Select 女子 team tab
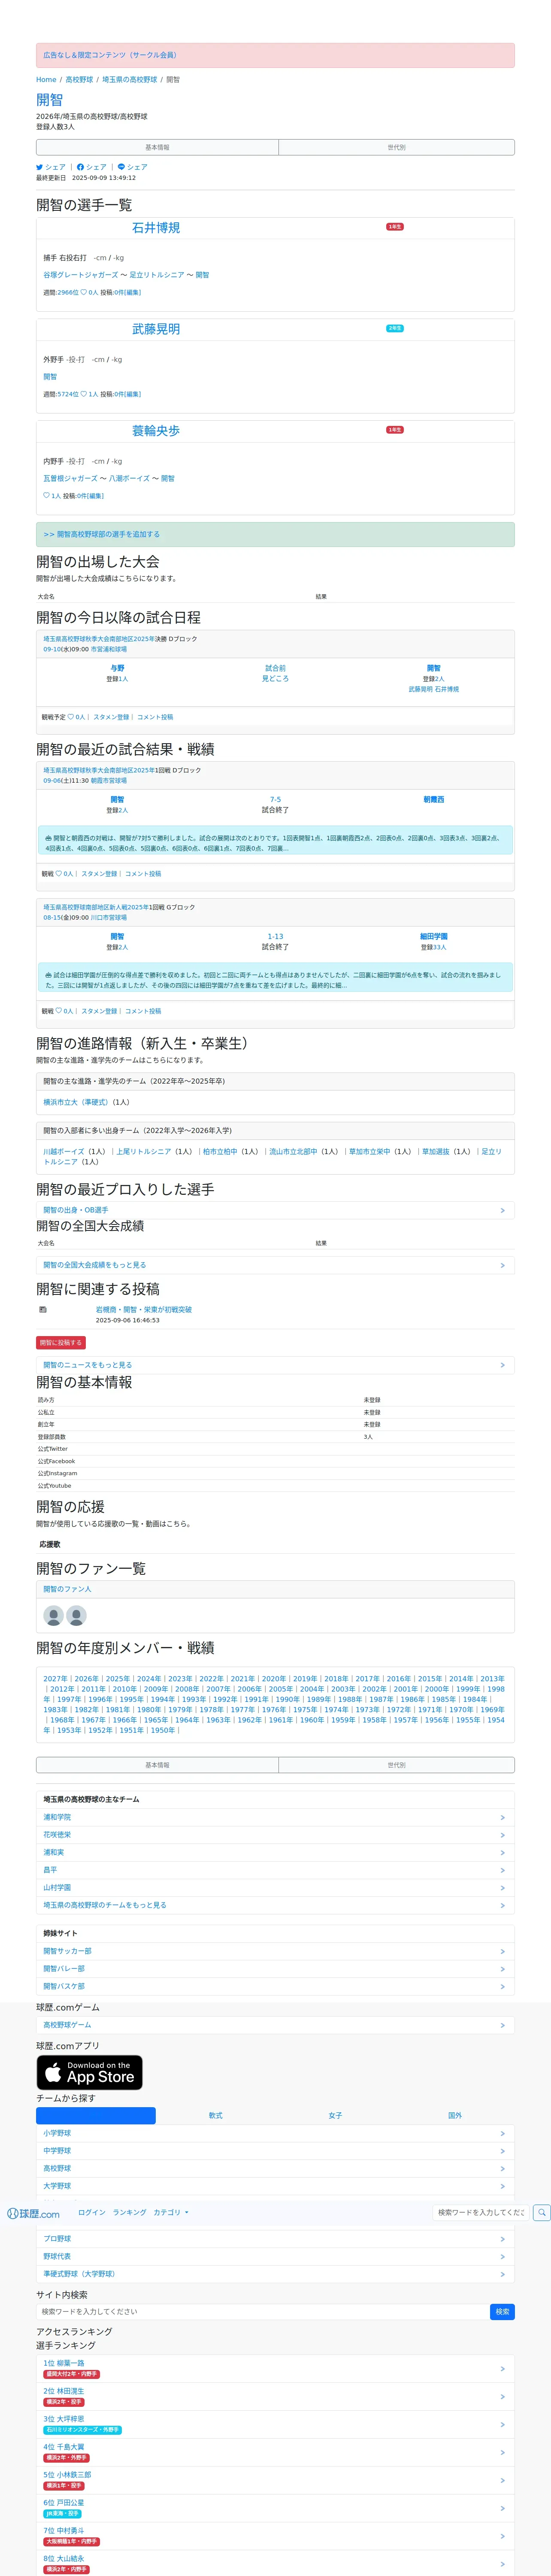 click(x=335, y=2116)
